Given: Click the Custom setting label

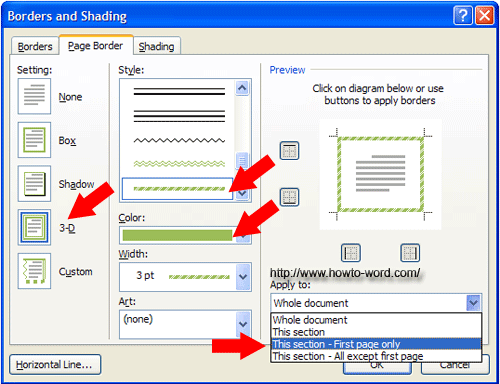Looking at the screenshot, I should [76, 272].
